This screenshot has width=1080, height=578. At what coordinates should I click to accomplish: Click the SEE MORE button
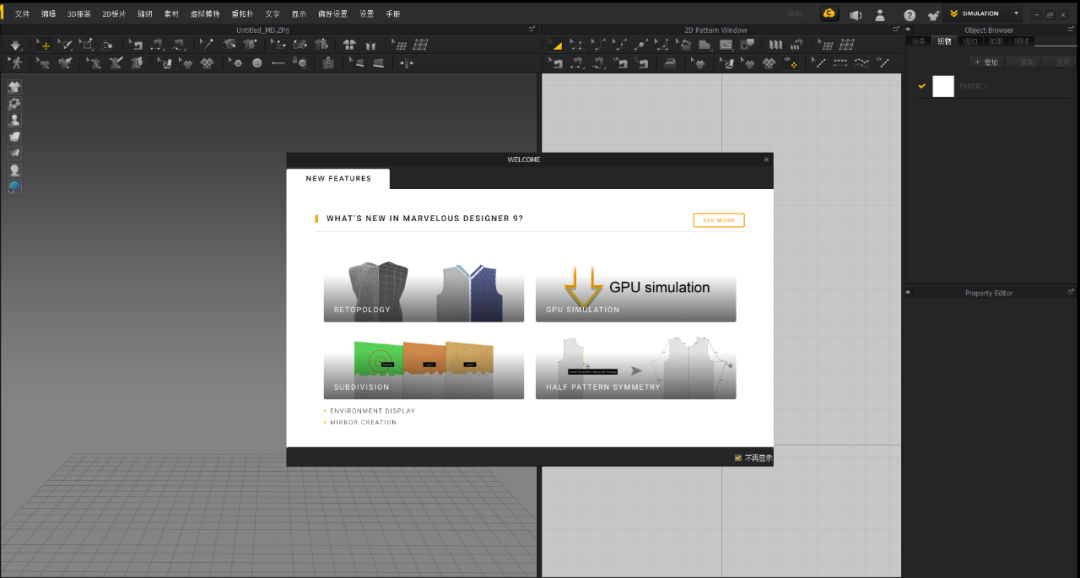point(718,220)
